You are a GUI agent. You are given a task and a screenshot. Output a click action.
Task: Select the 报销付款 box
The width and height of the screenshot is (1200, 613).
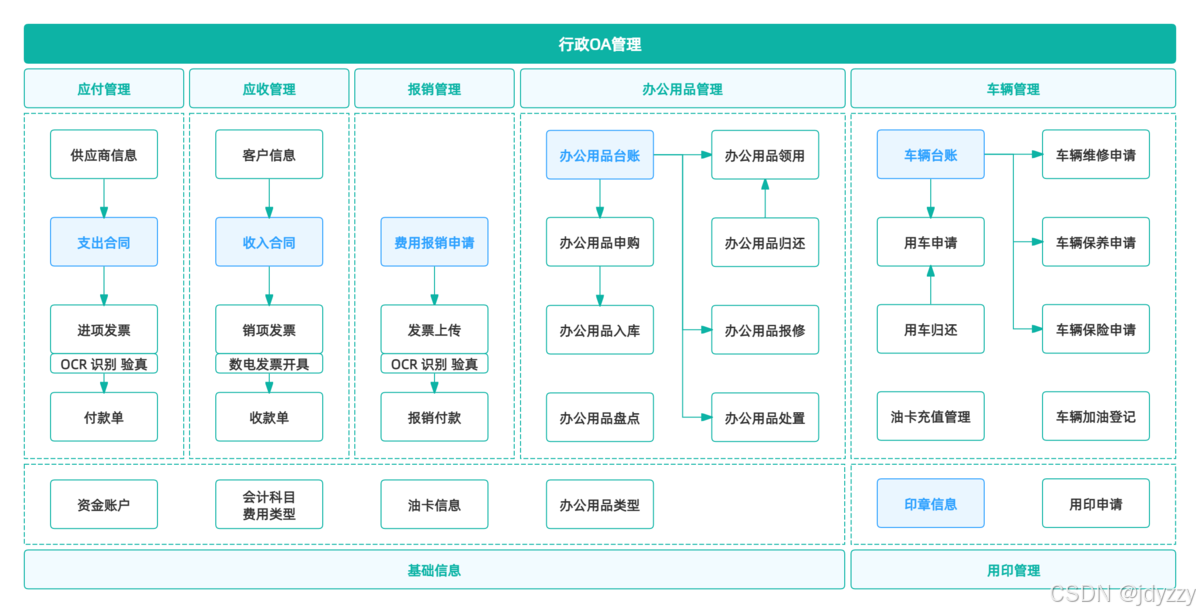tap(434, 417)
